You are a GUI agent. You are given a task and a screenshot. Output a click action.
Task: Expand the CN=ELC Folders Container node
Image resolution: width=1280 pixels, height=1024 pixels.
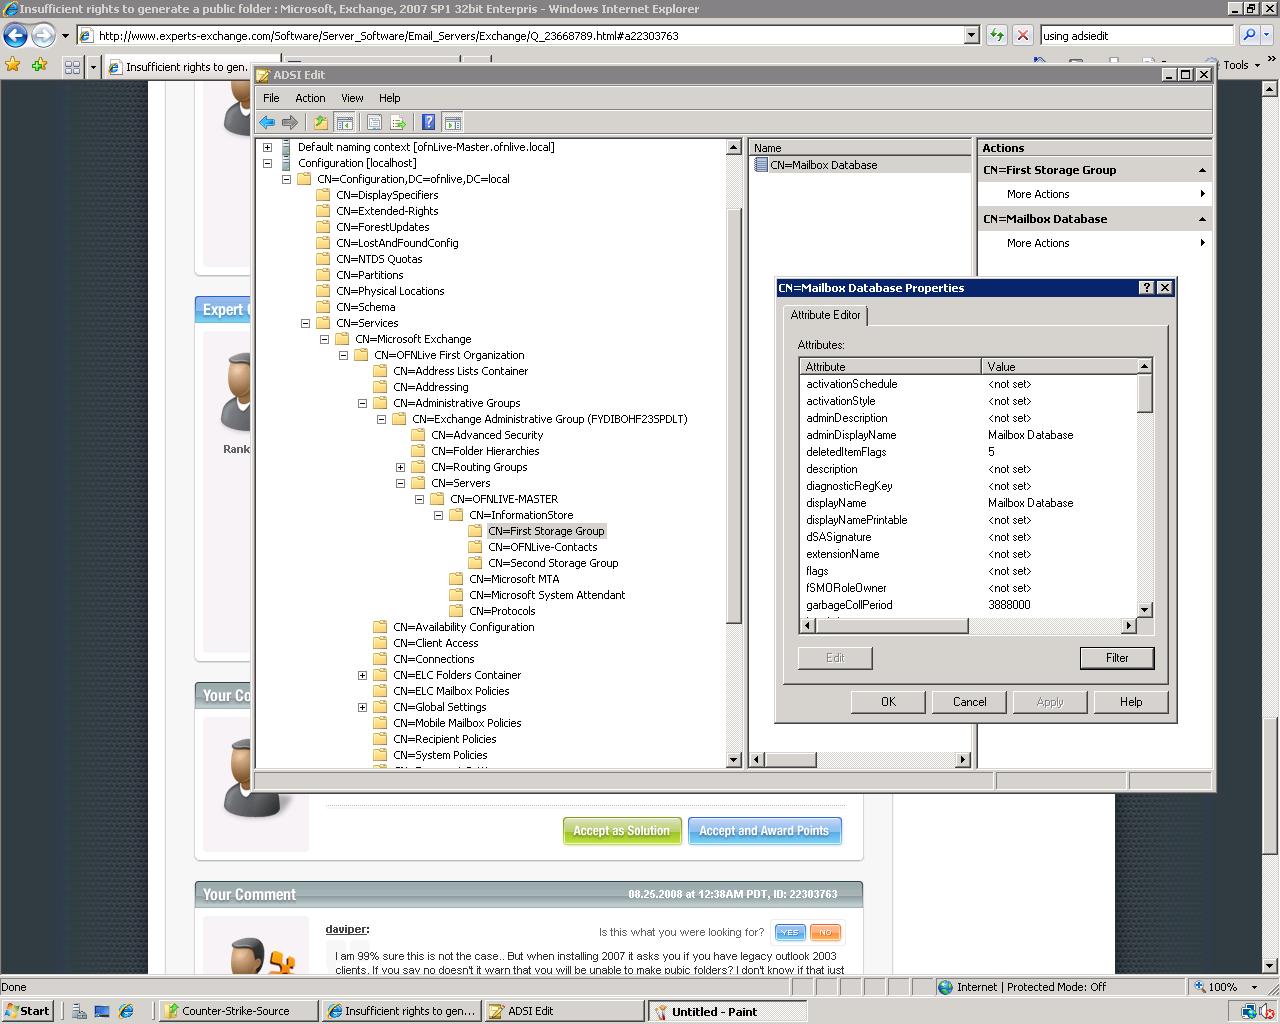pos(362,675)
